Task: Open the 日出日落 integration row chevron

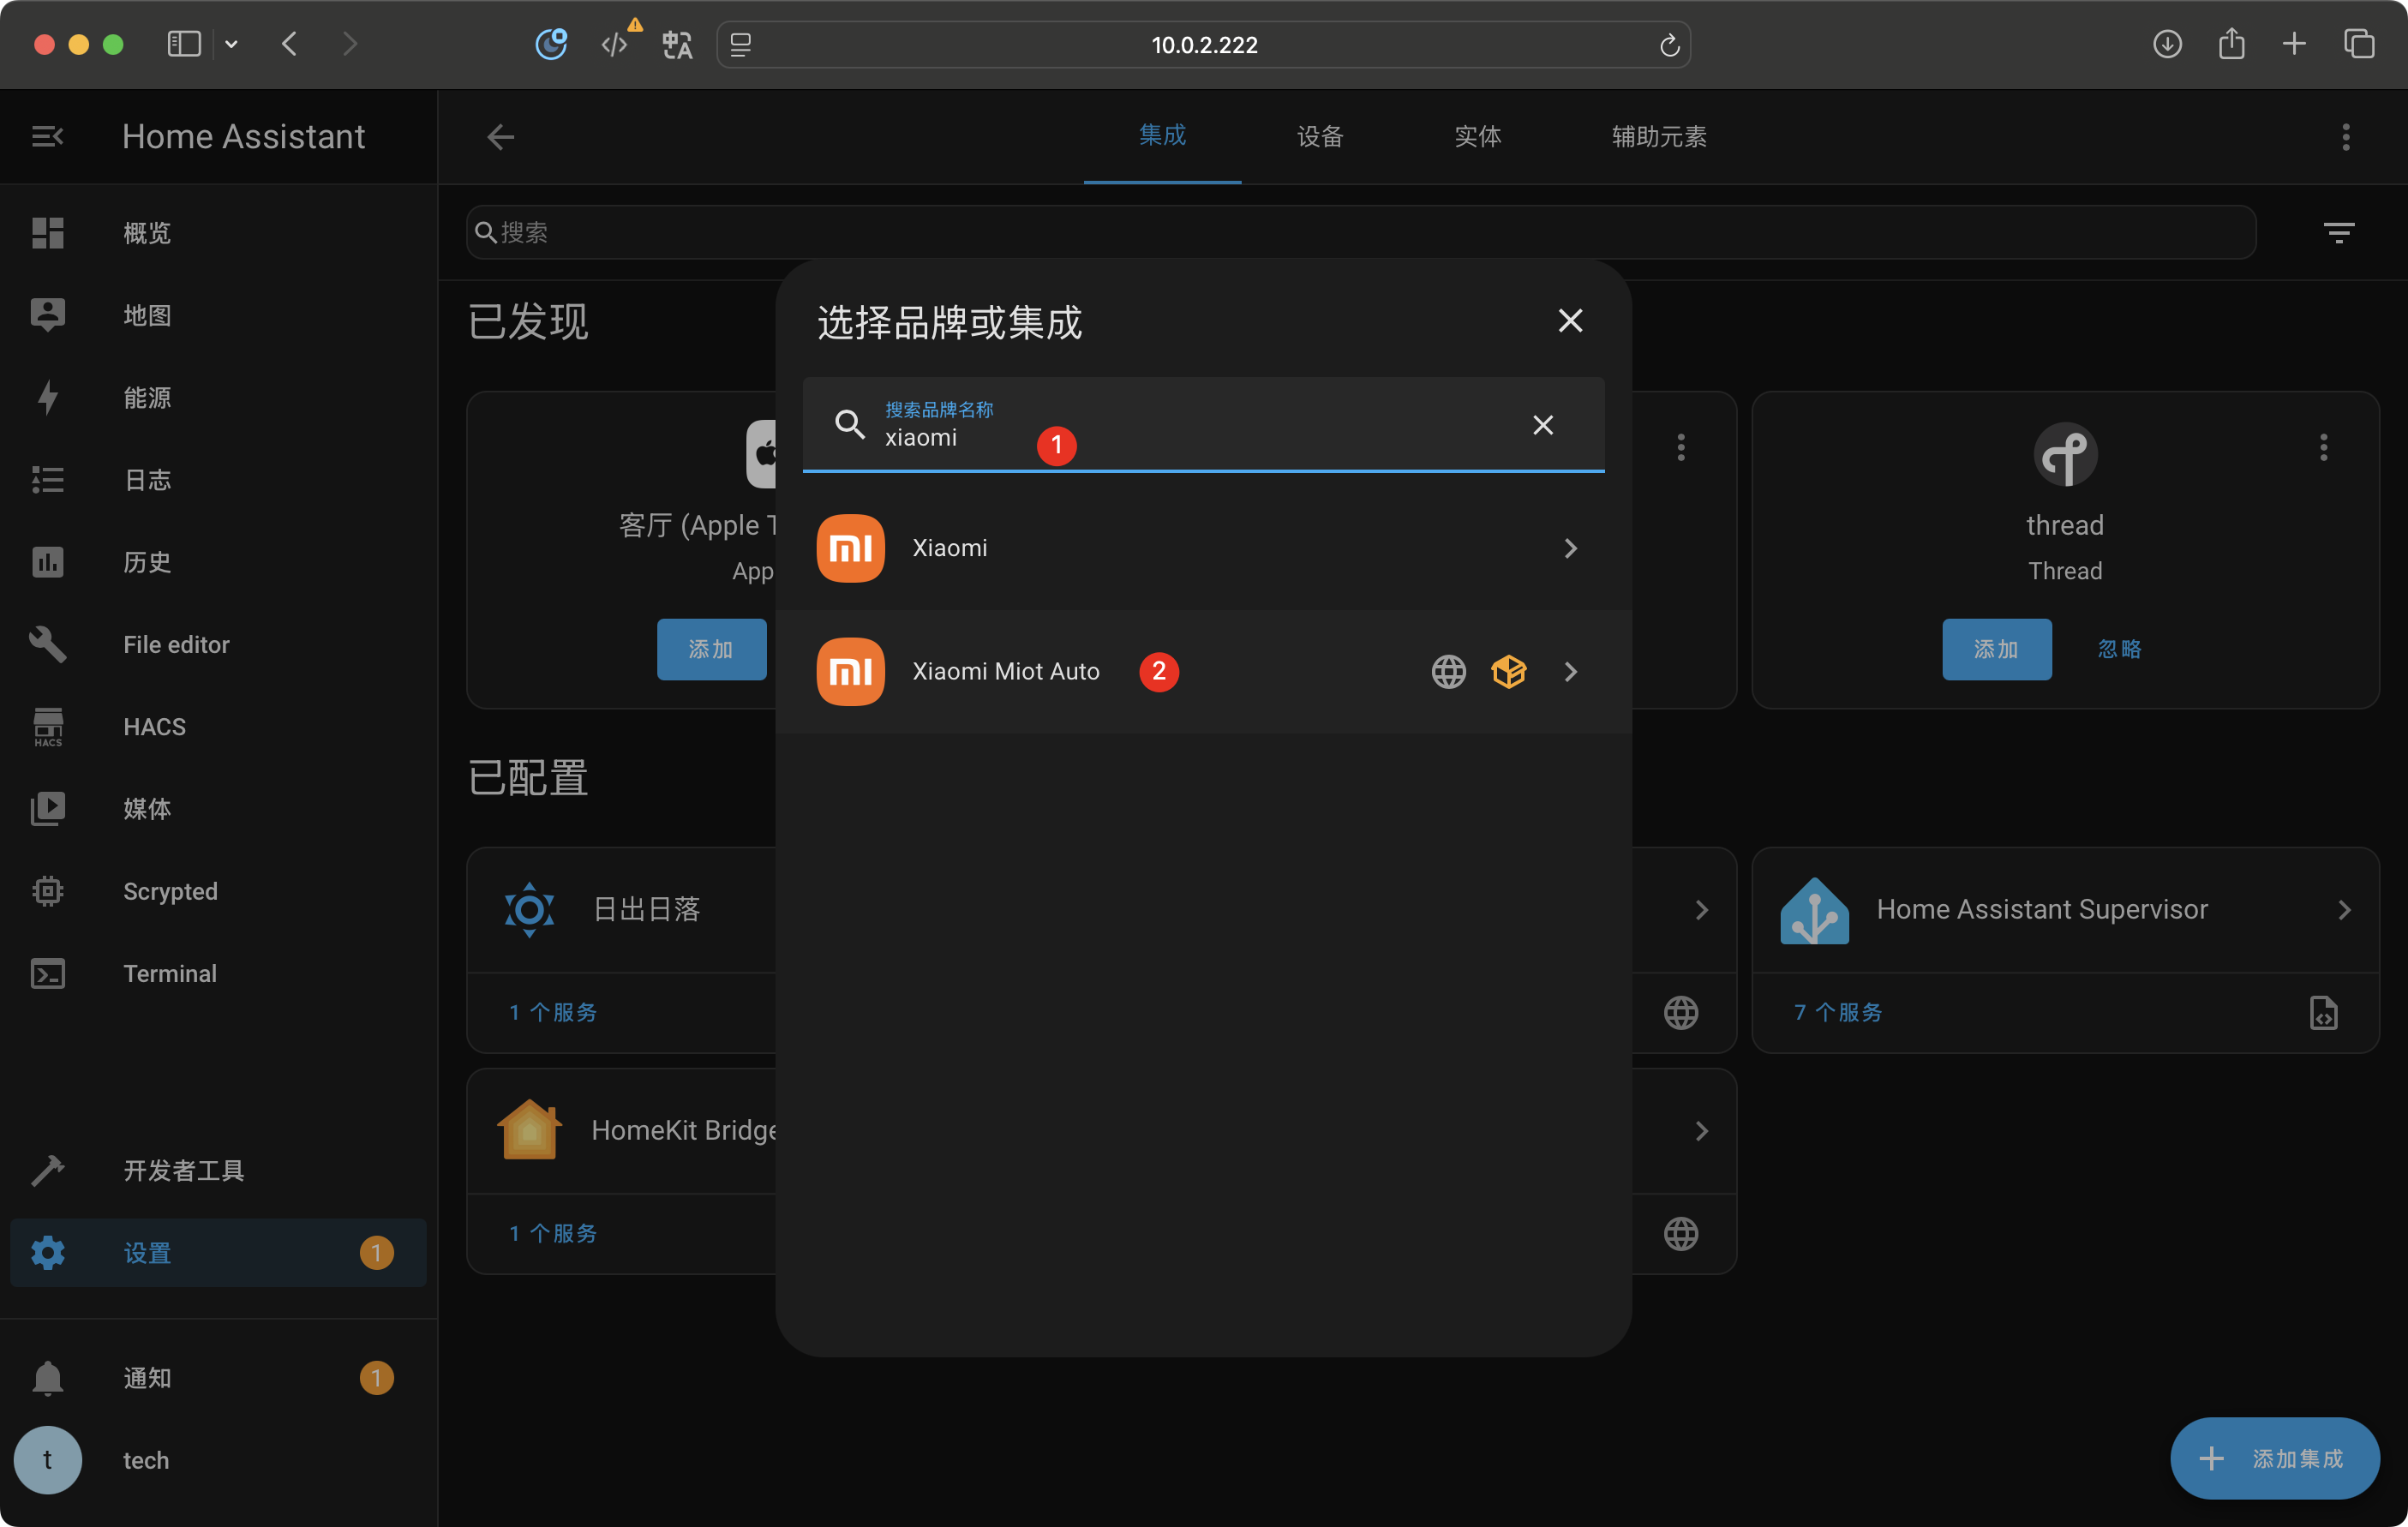Action: (1701, 910)
